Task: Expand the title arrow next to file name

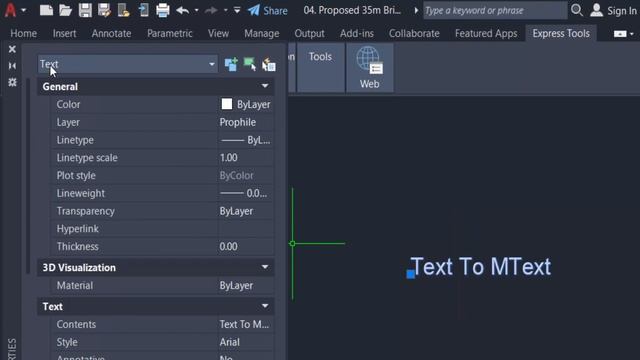Action: (x=416, y=10)
